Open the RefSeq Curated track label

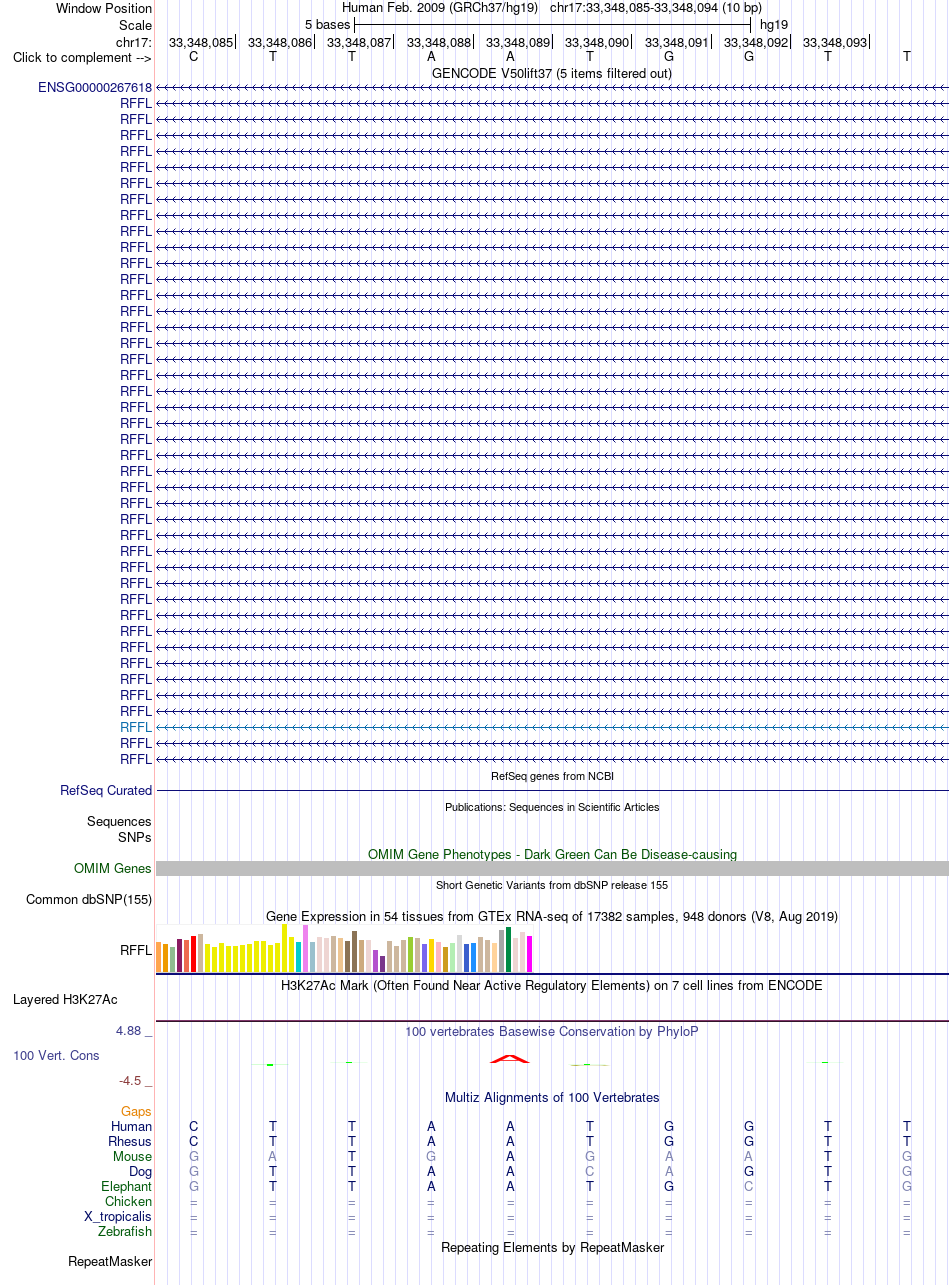click(106, 790)
